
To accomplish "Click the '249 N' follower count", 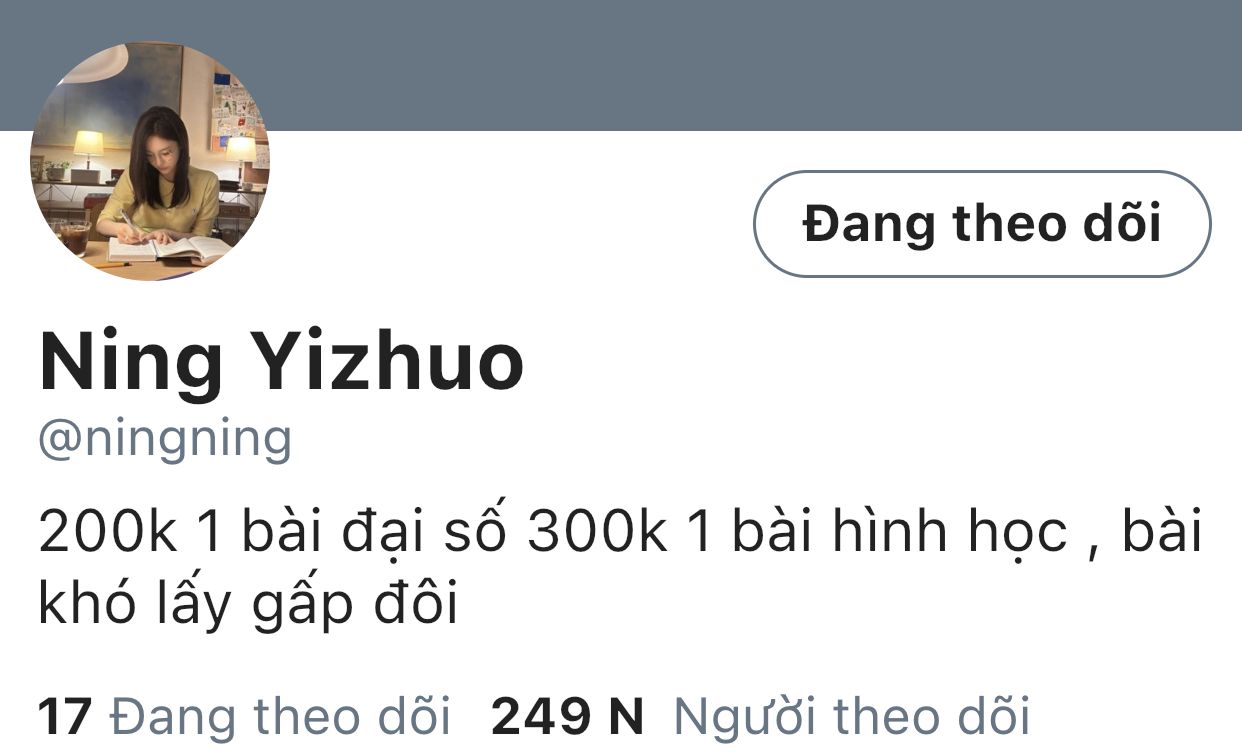I will 567,716.
